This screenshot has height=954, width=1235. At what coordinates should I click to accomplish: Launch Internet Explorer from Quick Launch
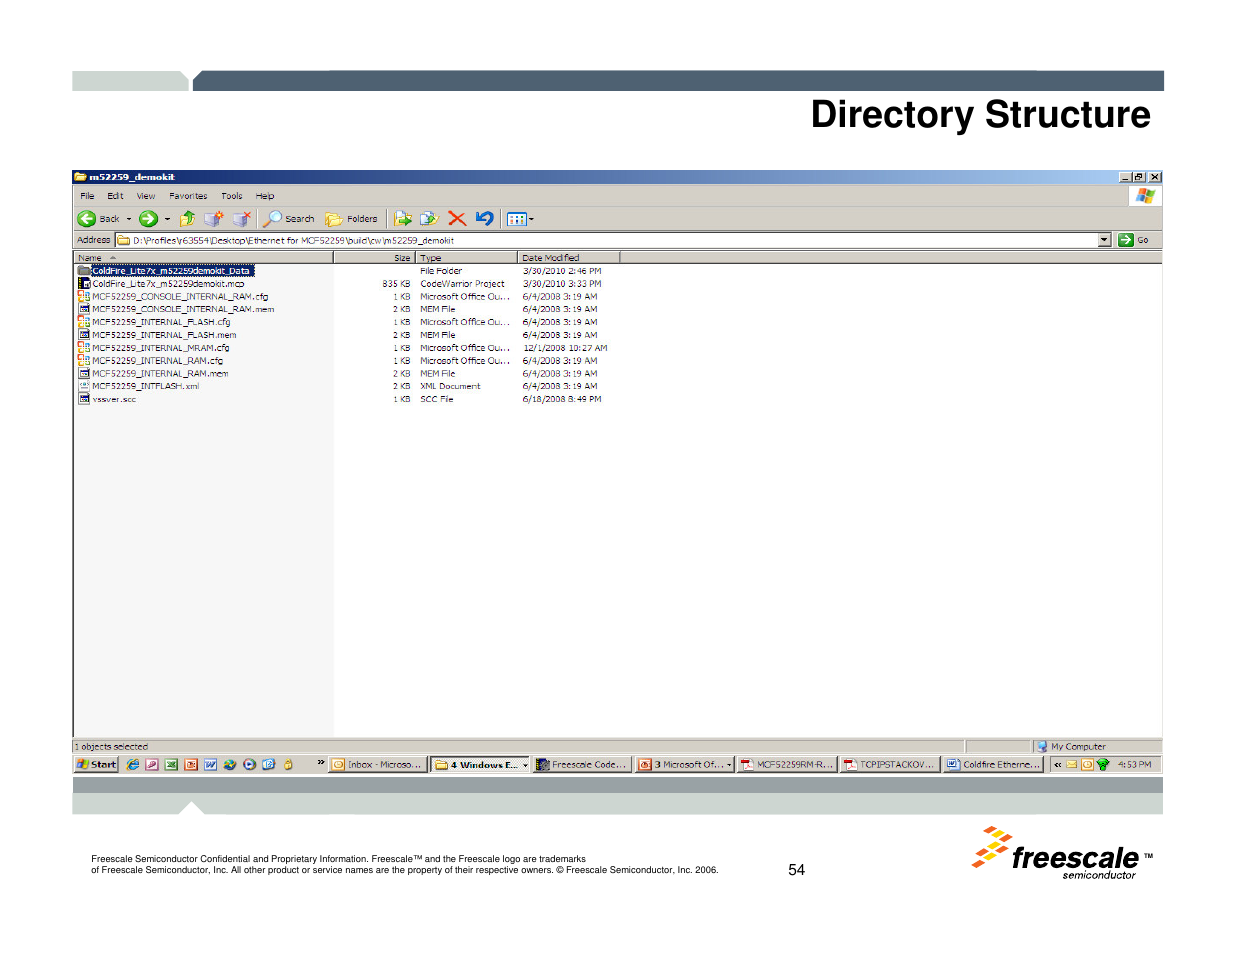click(133, 765)
